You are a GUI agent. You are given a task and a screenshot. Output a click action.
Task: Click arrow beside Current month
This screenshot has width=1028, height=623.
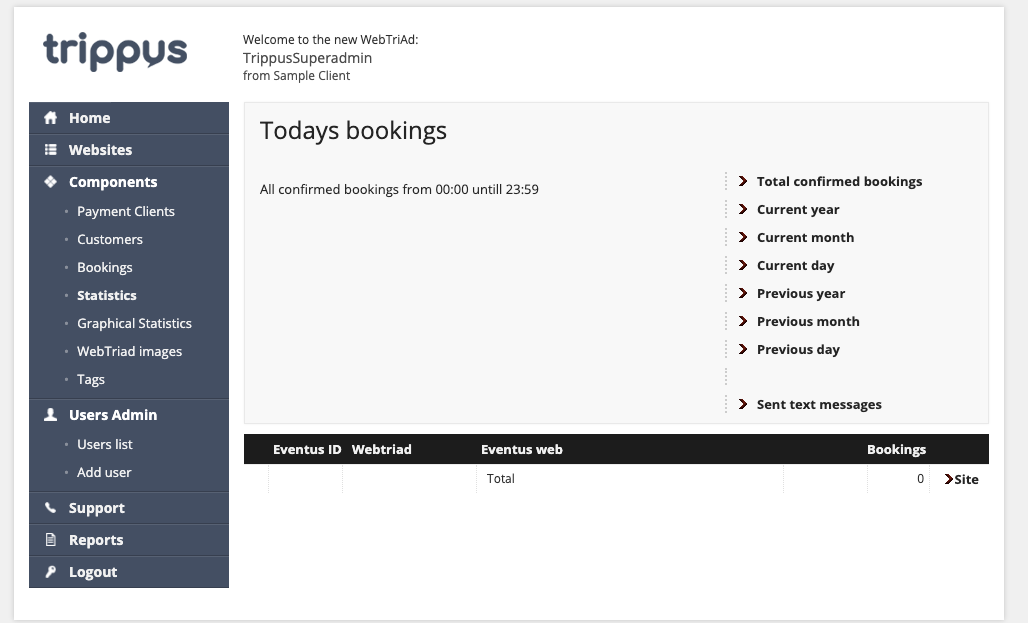click(743, 237)
